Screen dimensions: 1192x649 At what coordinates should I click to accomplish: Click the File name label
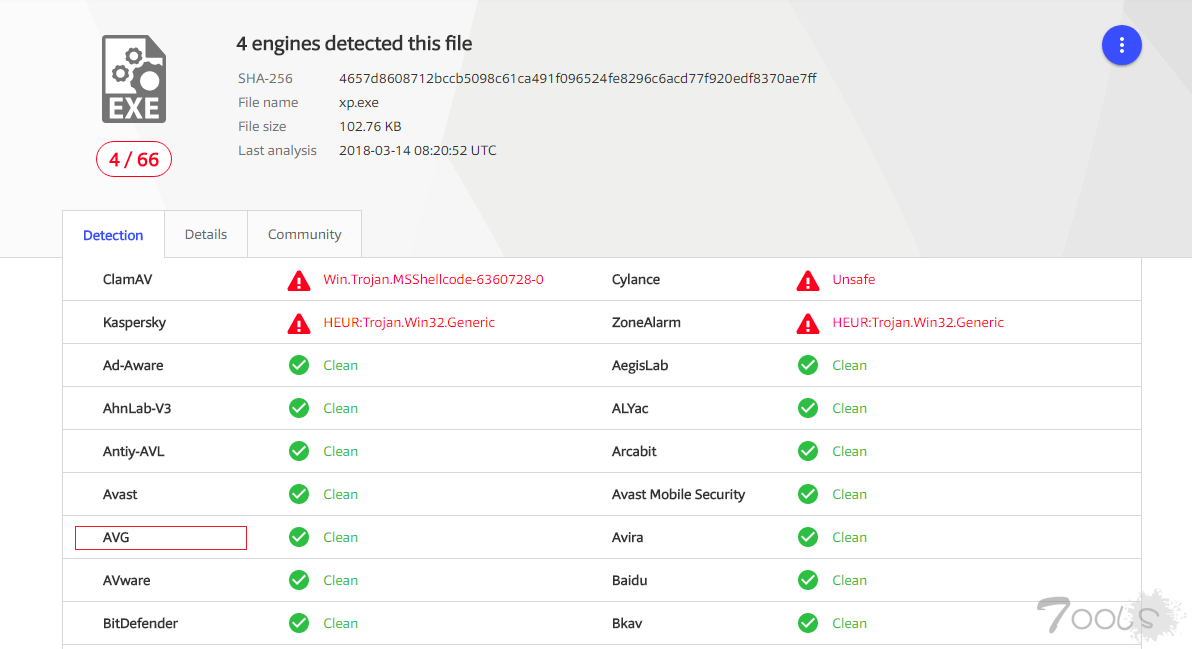(x=268, y=103)
